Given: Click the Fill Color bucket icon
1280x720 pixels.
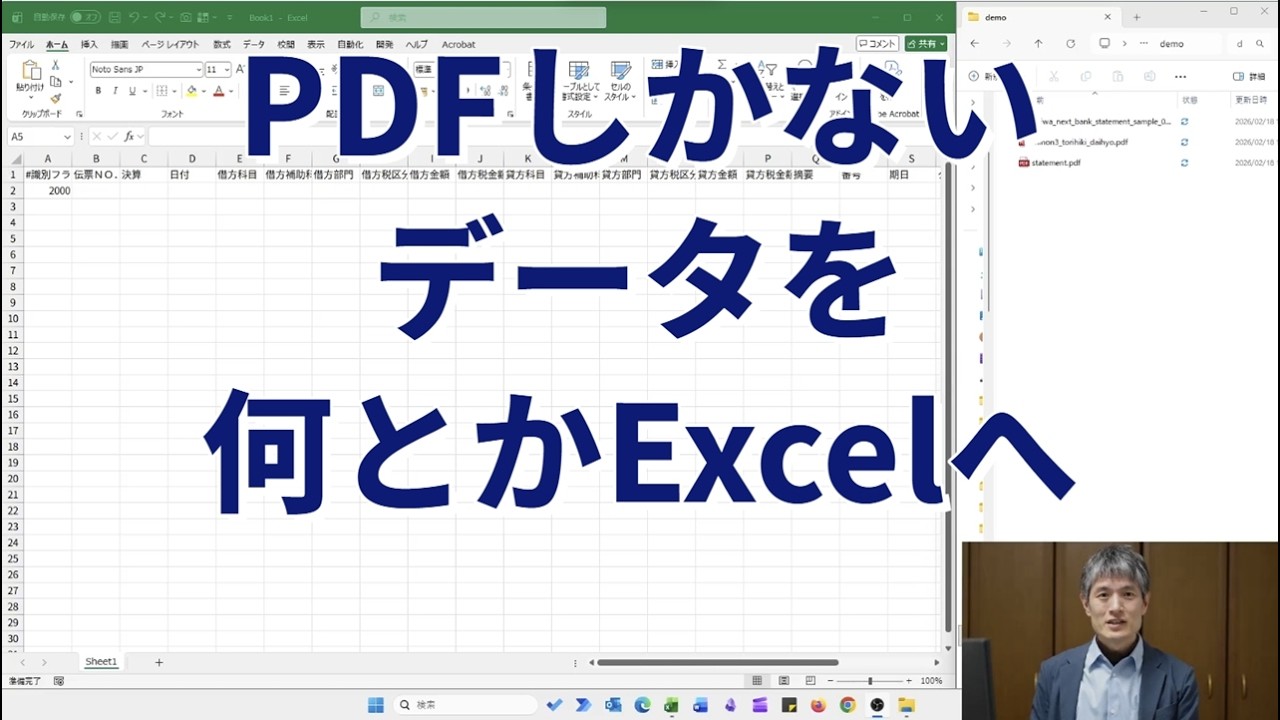Looking at the screenshot, I should click(191, 91).
